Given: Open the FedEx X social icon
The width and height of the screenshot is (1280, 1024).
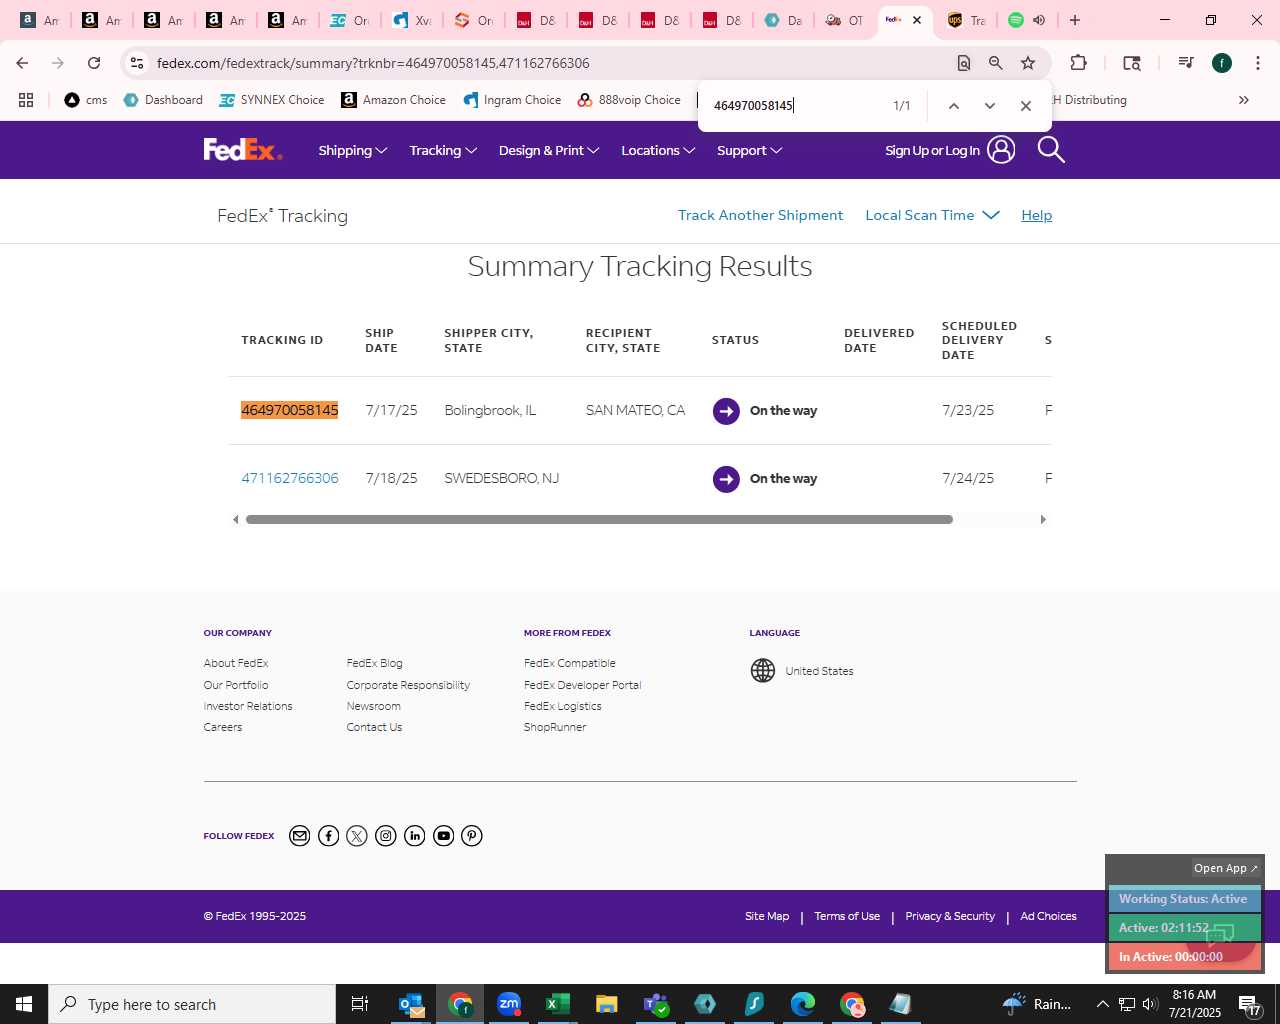Looking at the screenshot, I should 357,836.
